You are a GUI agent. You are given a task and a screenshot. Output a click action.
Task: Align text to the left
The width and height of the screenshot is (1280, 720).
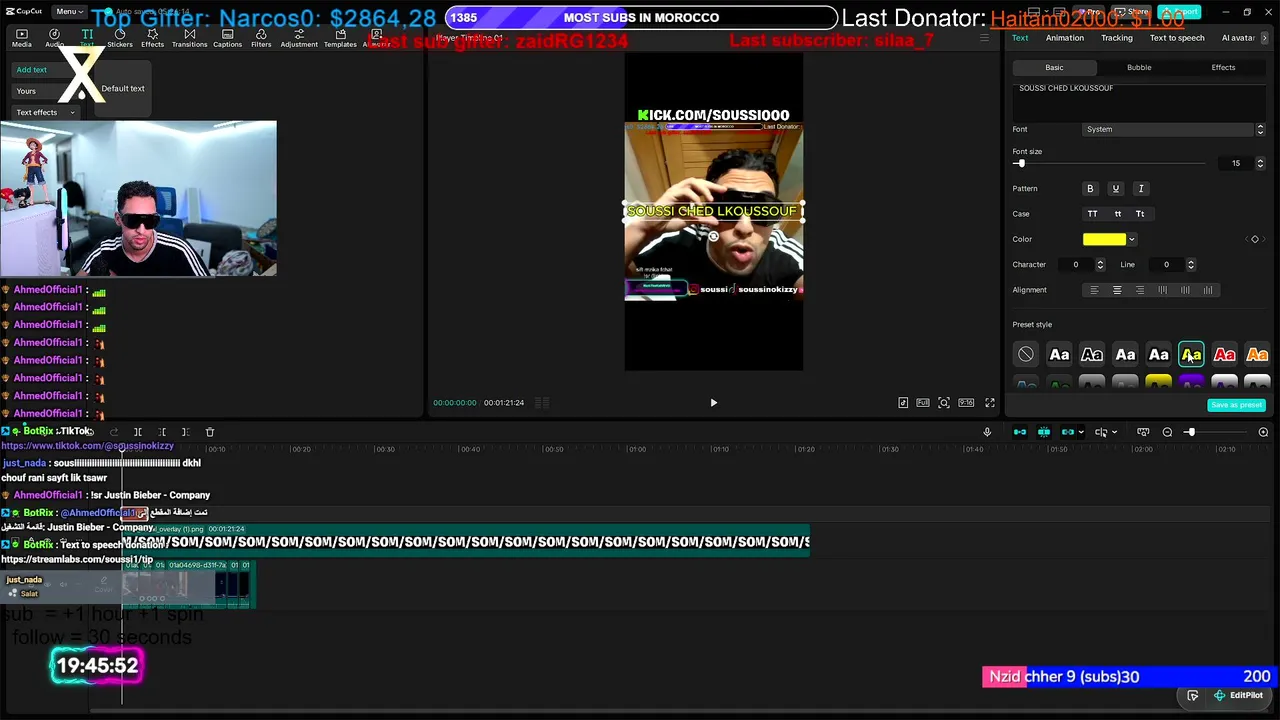(x=1094, y=290)
